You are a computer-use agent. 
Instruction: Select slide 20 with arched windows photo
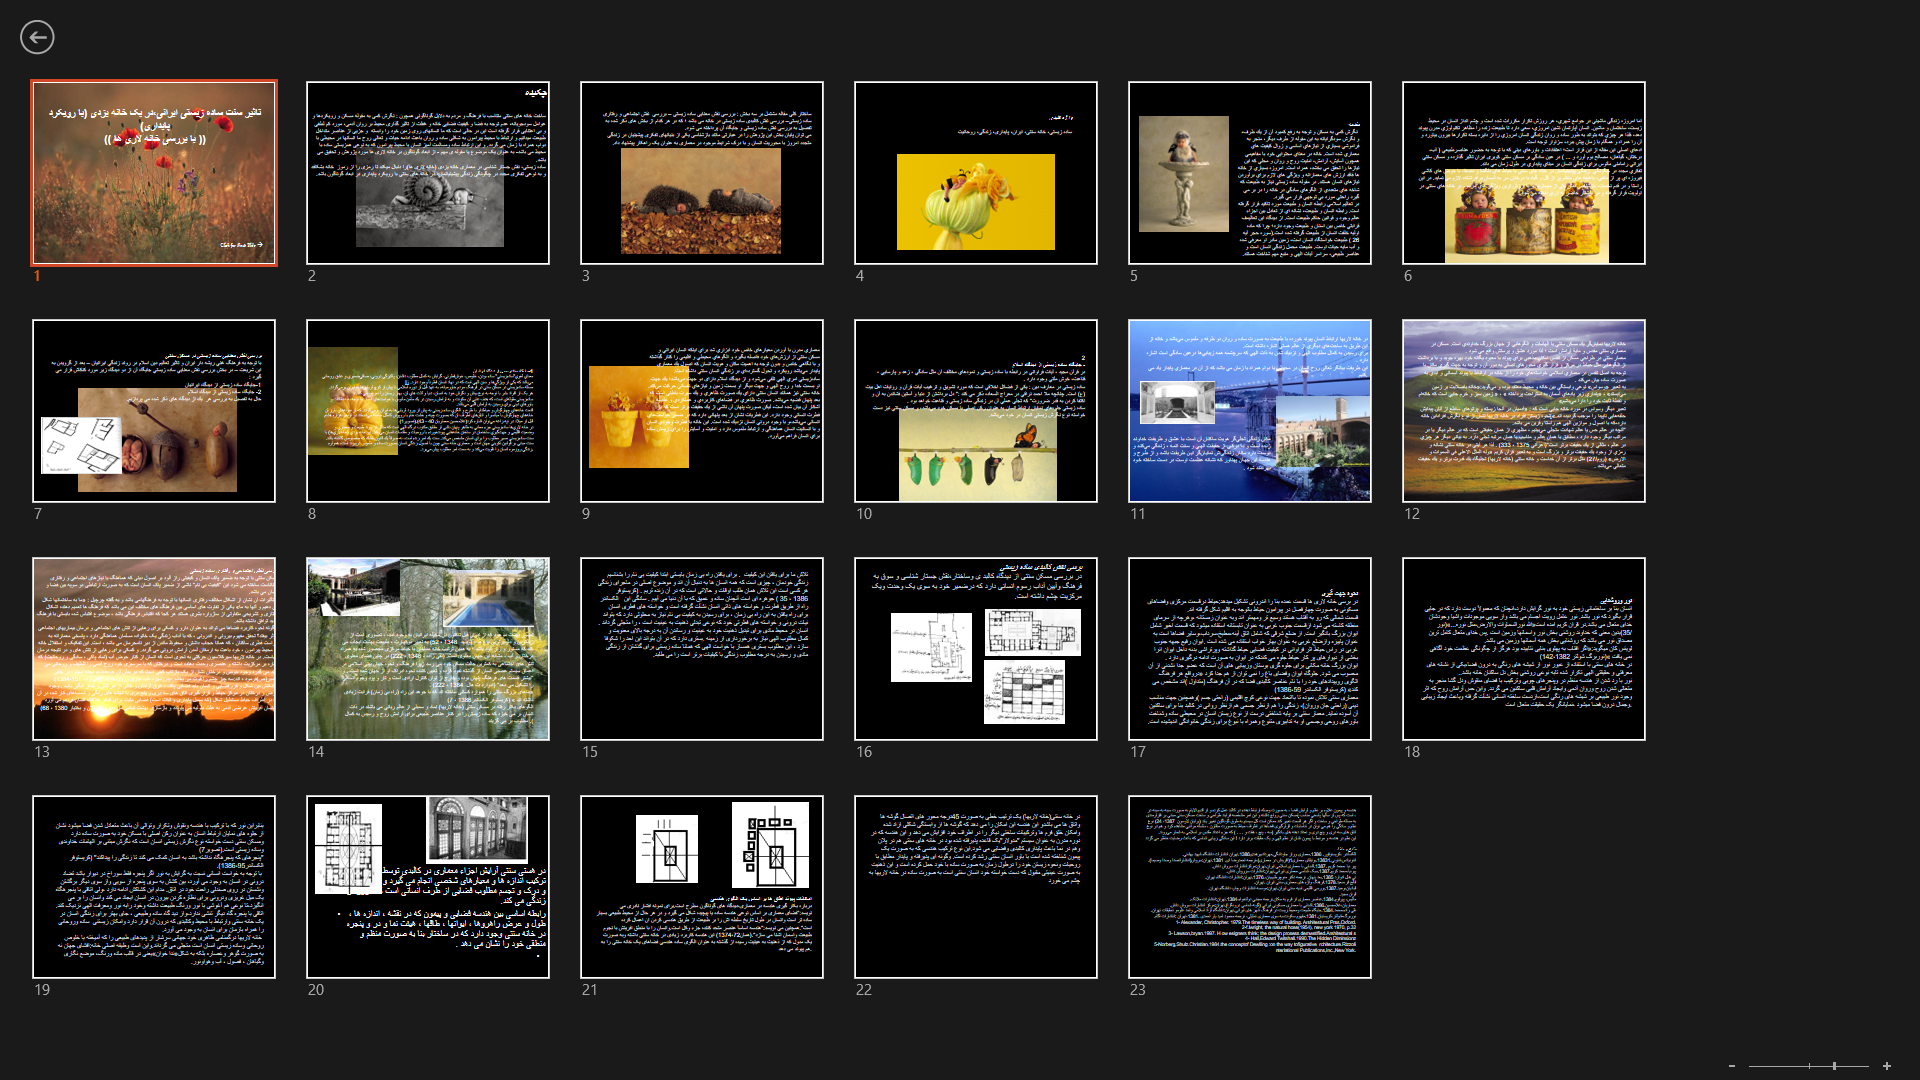point(428,887)
